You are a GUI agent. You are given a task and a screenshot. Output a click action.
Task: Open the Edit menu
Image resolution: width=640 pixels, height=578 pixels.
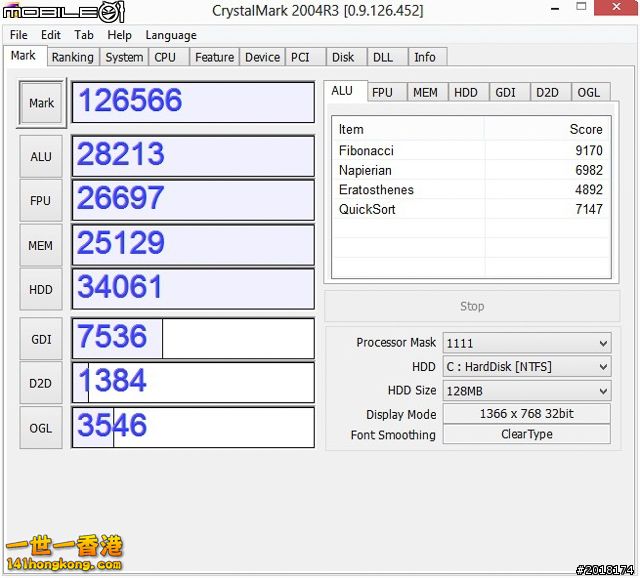tap(51, 35)
